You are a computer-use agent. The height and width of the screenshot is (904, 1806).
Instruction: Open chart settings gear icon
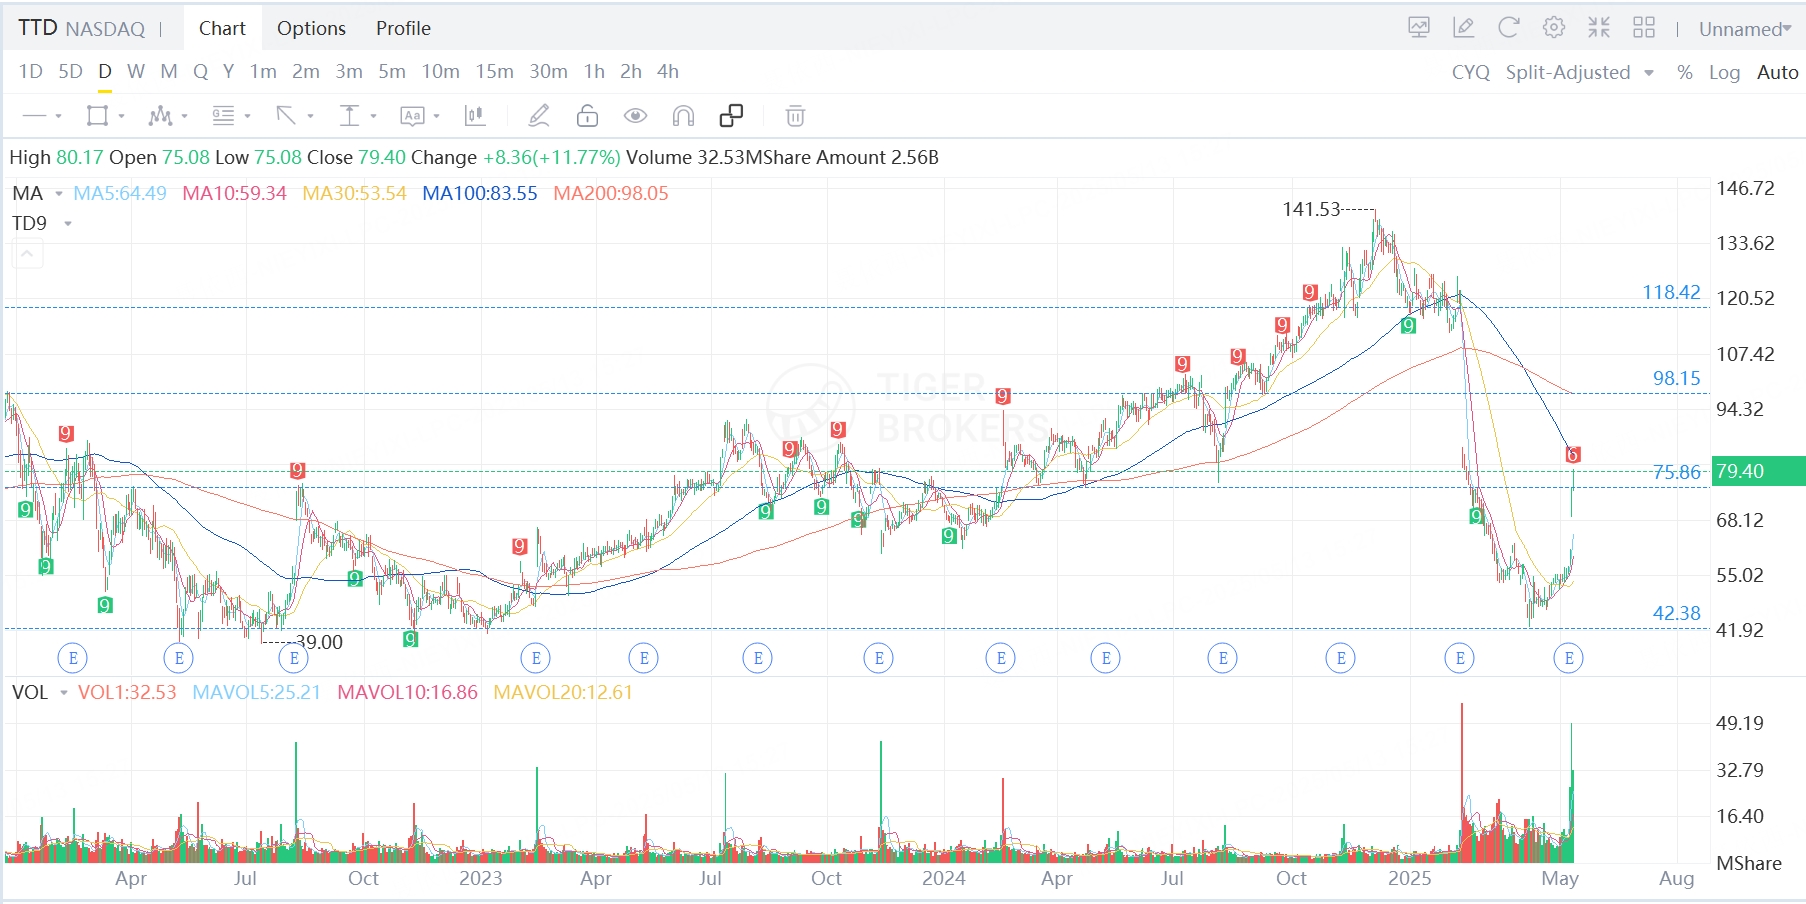(x=1554, y=28)
